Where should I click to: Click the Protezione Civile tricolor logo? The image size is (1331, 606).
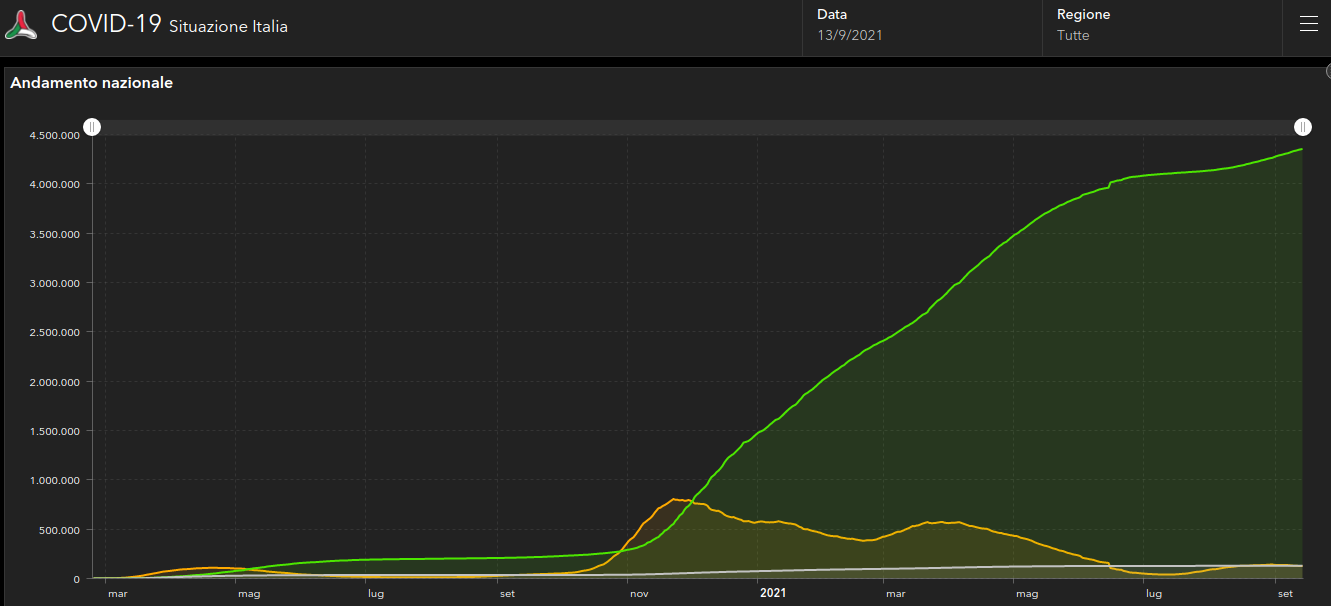pos(21,26)
